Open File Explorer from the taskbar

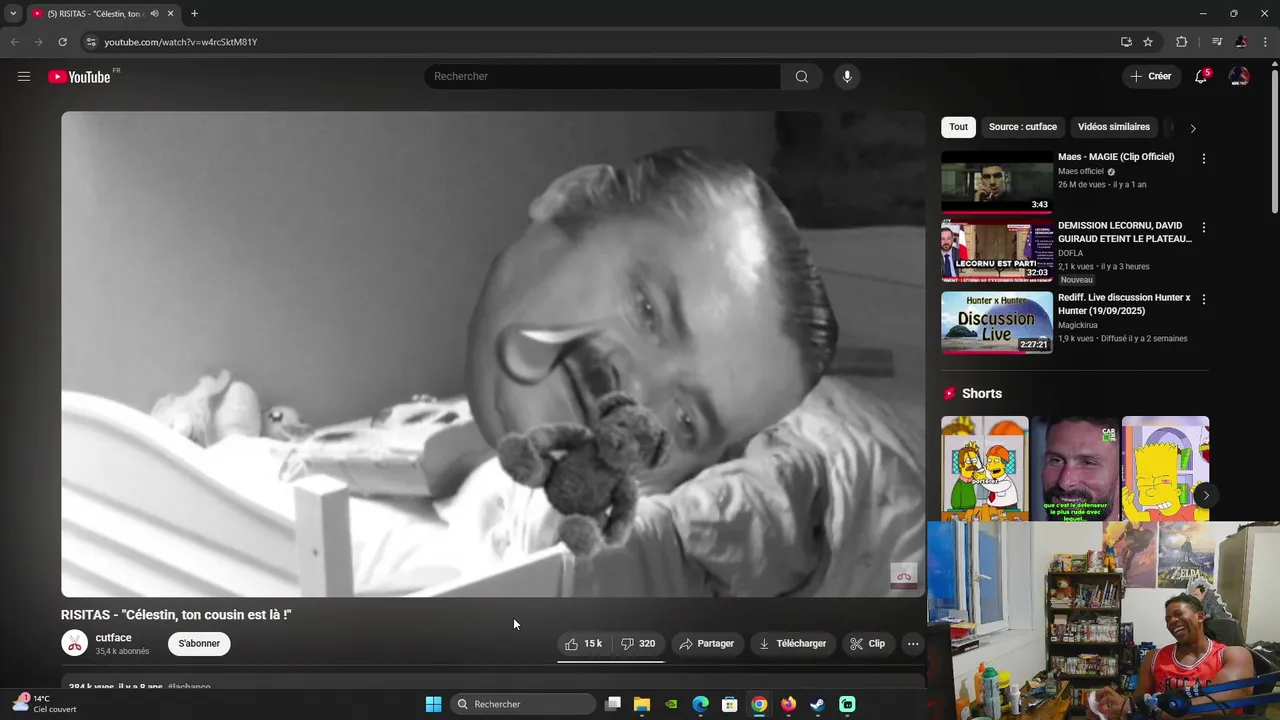pyautogui.click(x=642, y=704)
